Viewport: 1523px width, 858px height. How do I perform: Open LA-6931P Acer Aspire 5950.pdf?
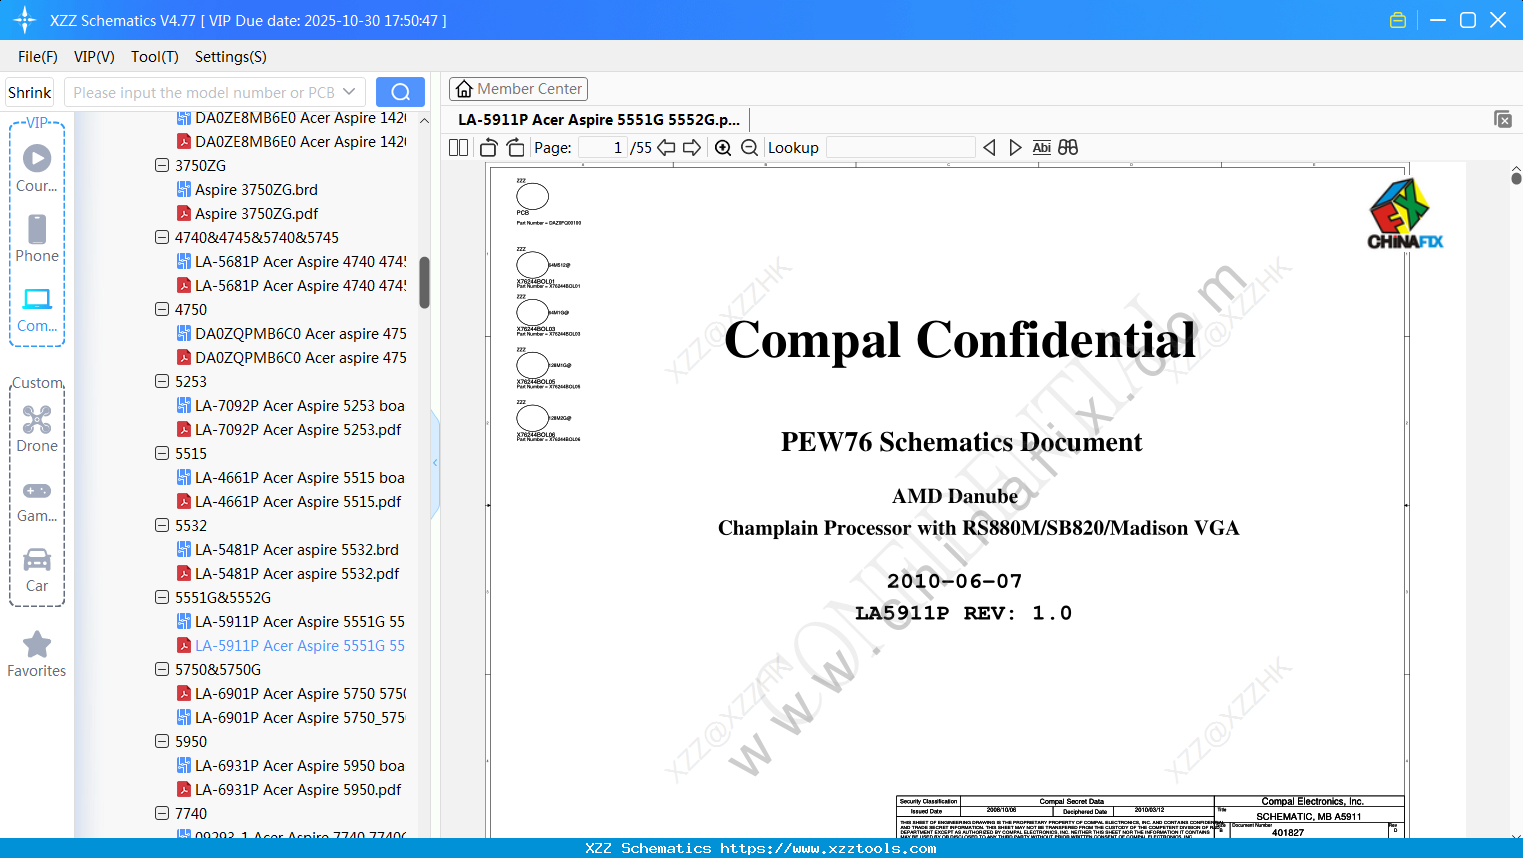(289, 789)
